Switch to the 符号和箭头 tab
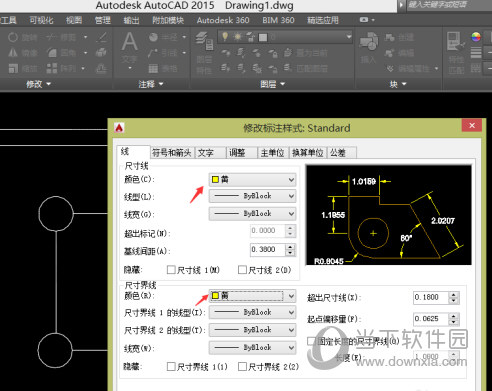The width and height of the screenshot is (492, 391). (172, 153)
